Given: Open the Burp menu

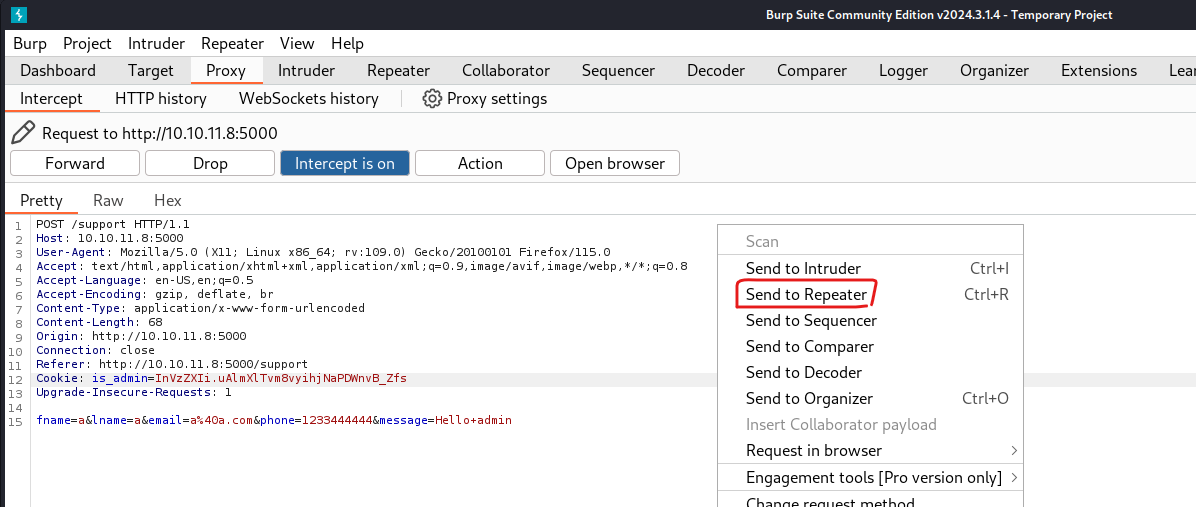Looking at the screenshot, I should [x=30, y=43].
